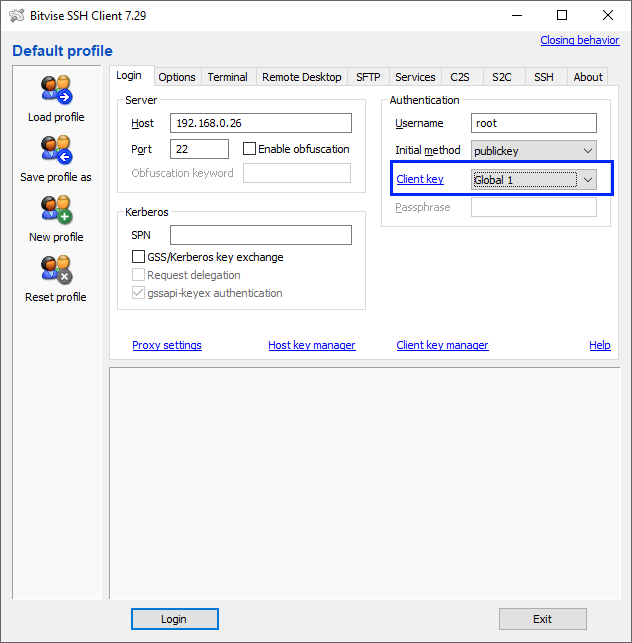This screenshot has width=632, height=643.
Task: Enable the obfuscation checkbox
Action: pos(249,149)
